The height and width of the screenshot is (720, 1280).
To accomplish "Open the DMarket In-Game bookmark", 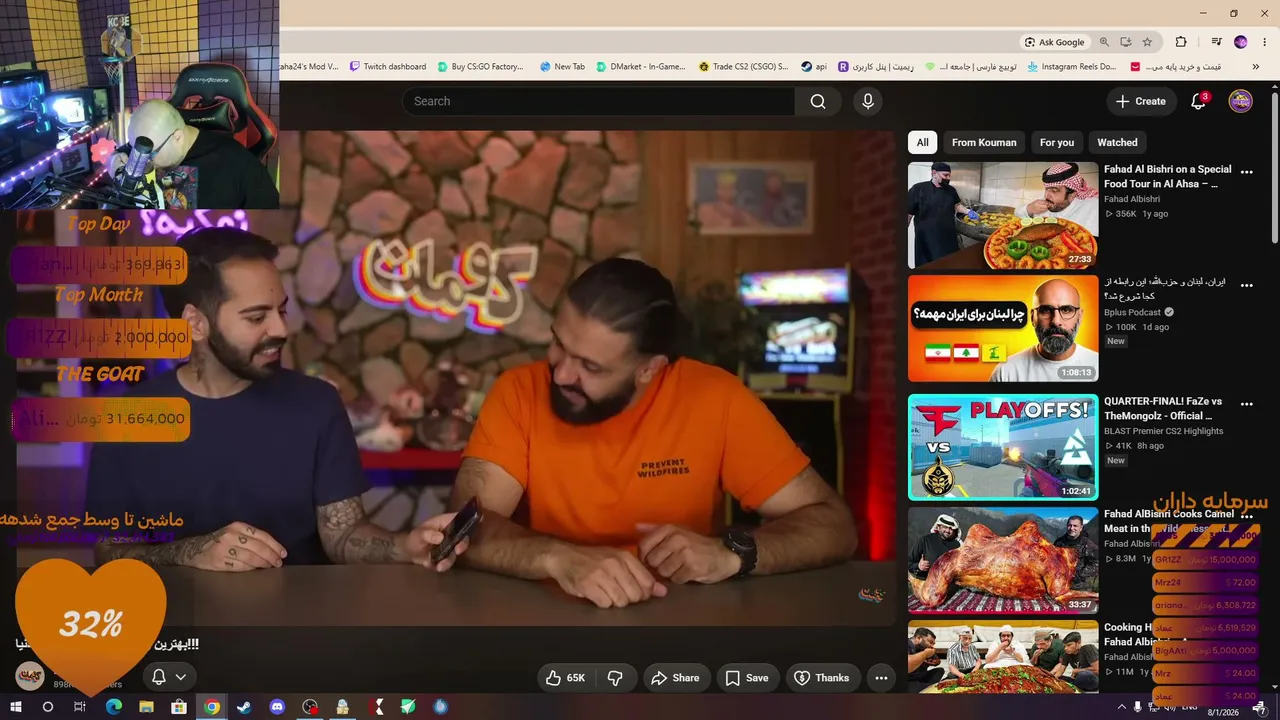I will pos(641,67).
